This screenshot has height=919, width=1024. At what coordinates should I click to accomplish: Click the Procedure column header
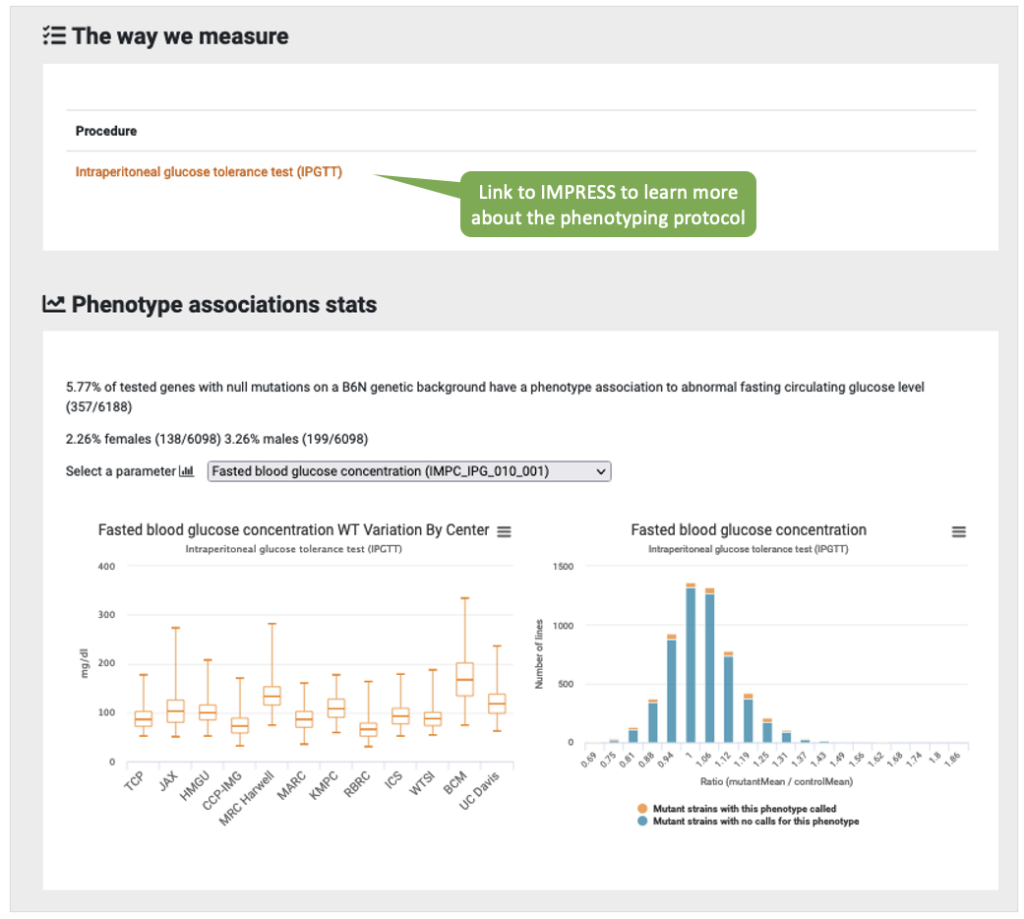point(106,131)
